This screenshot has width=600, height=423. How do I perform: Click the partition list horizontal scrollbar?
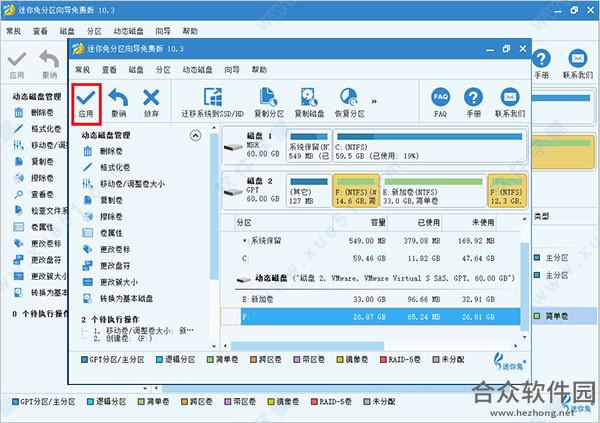tap(307, 346)
